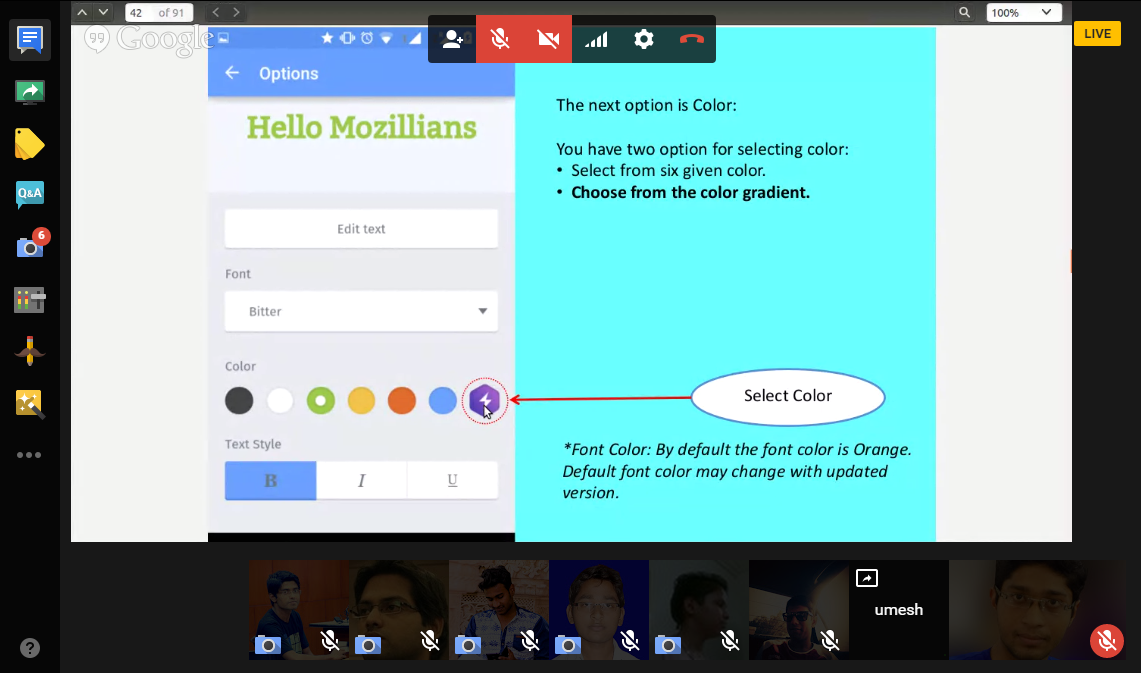1141x673 pixels.
Task: Click the Hello Mozillians preview text
Action: point(362,128)
